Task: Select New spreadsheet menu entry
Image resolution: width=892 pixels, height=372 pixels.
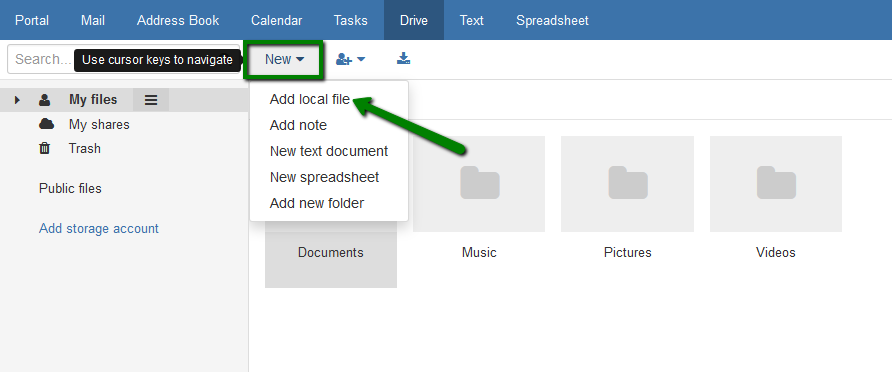Action: 324,177
